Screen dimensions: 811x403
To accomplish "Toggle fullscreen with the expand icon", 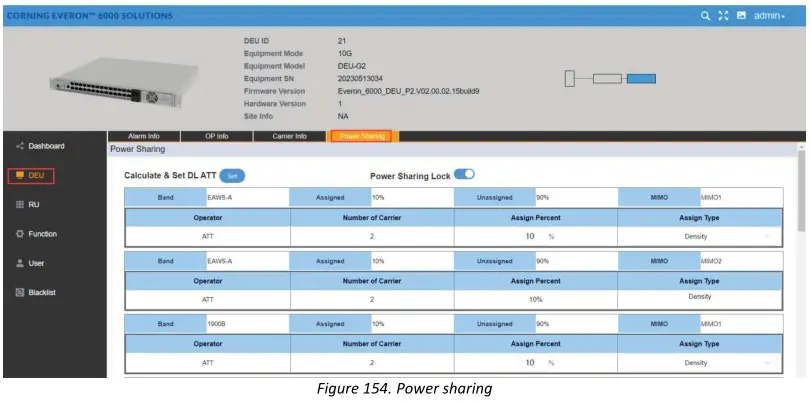I will (723, 16).
